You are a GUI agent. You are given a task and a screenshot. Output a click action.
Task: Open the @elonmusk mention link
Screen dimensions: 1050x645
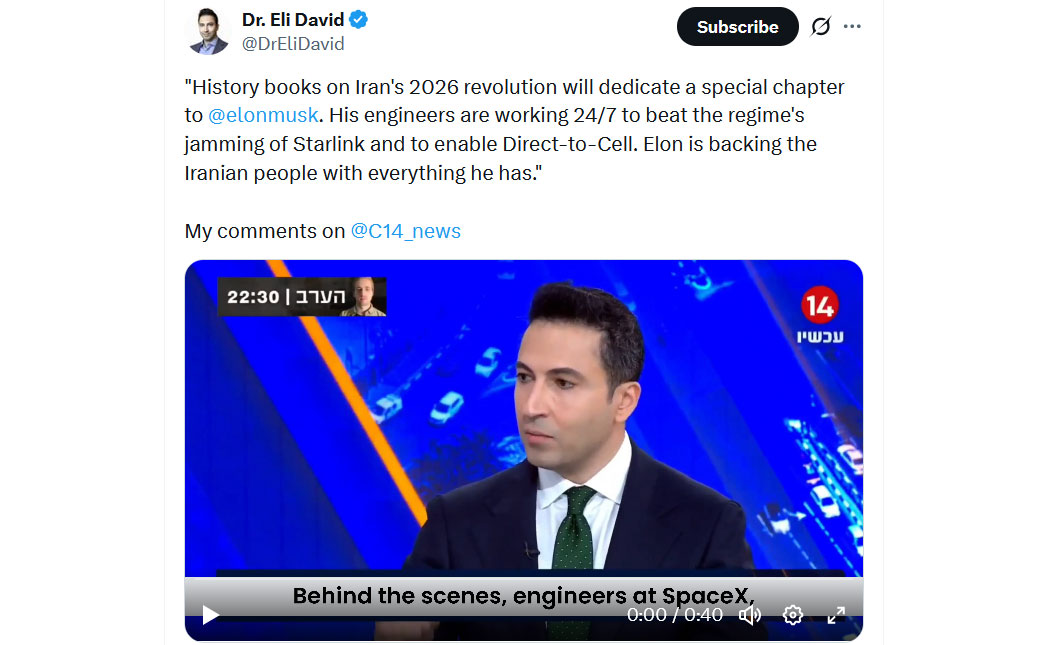[263, 115]
